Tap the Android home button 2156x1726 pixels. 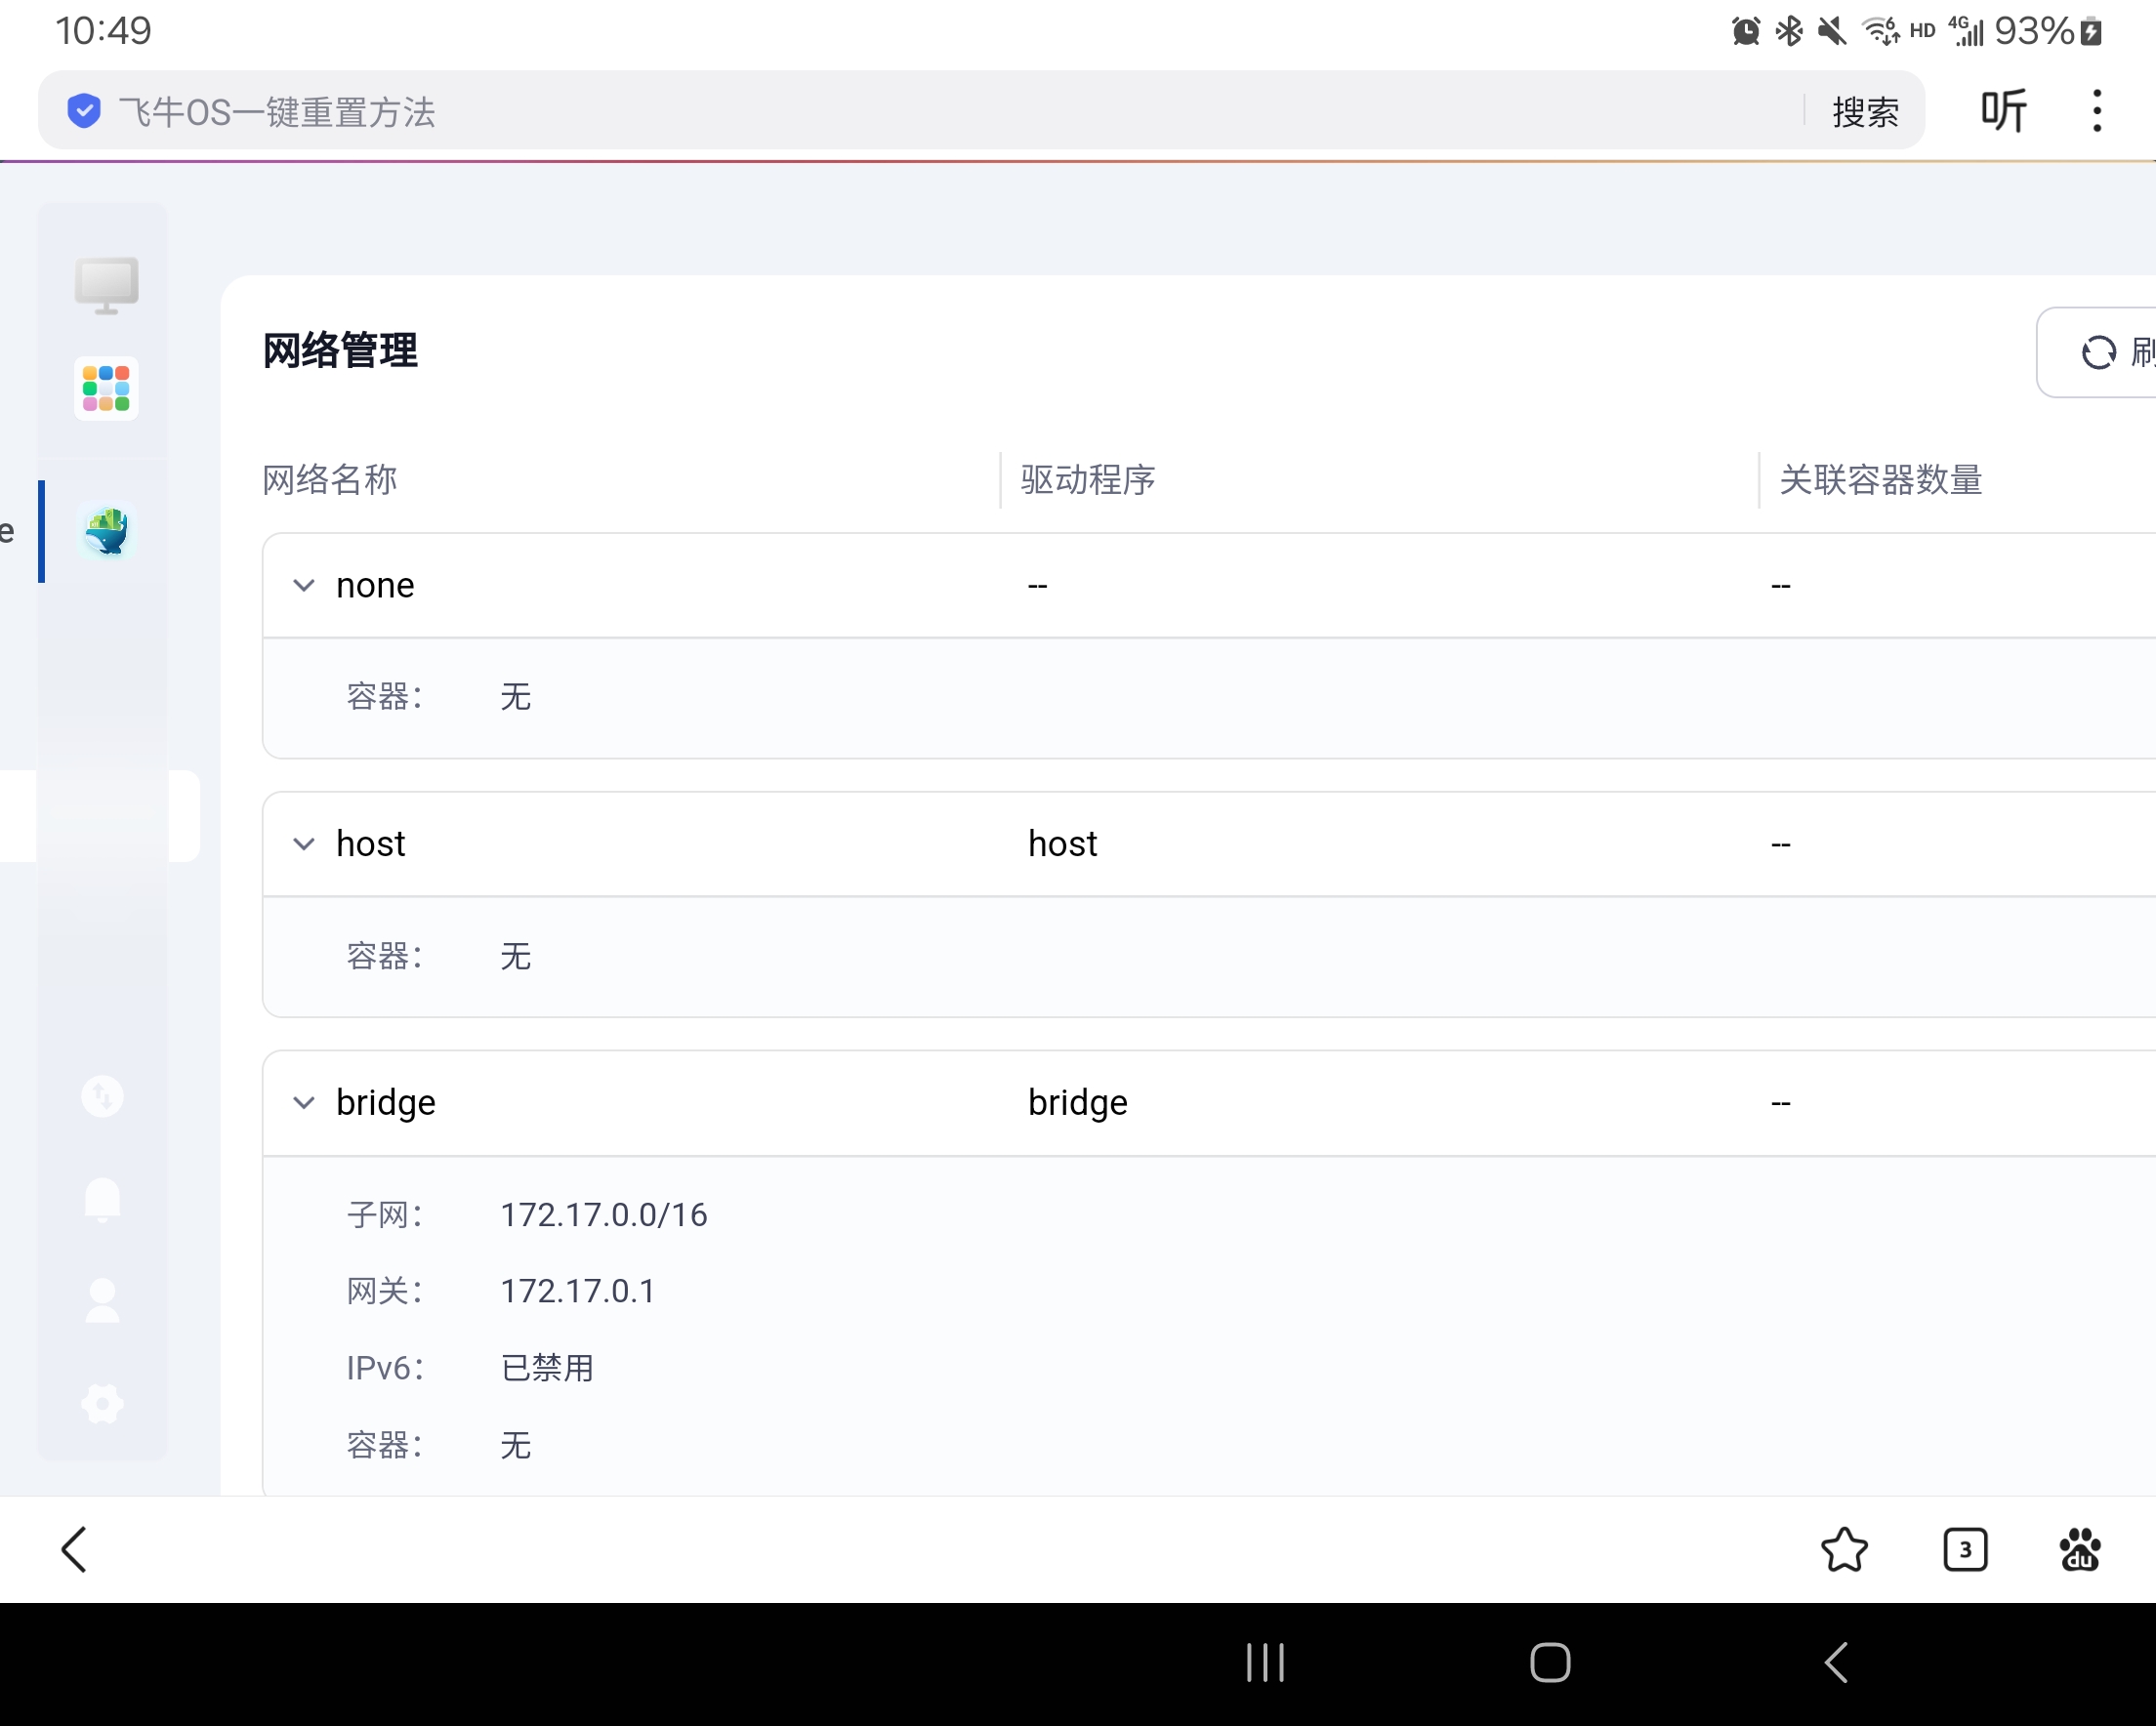coord(1550,1663)
